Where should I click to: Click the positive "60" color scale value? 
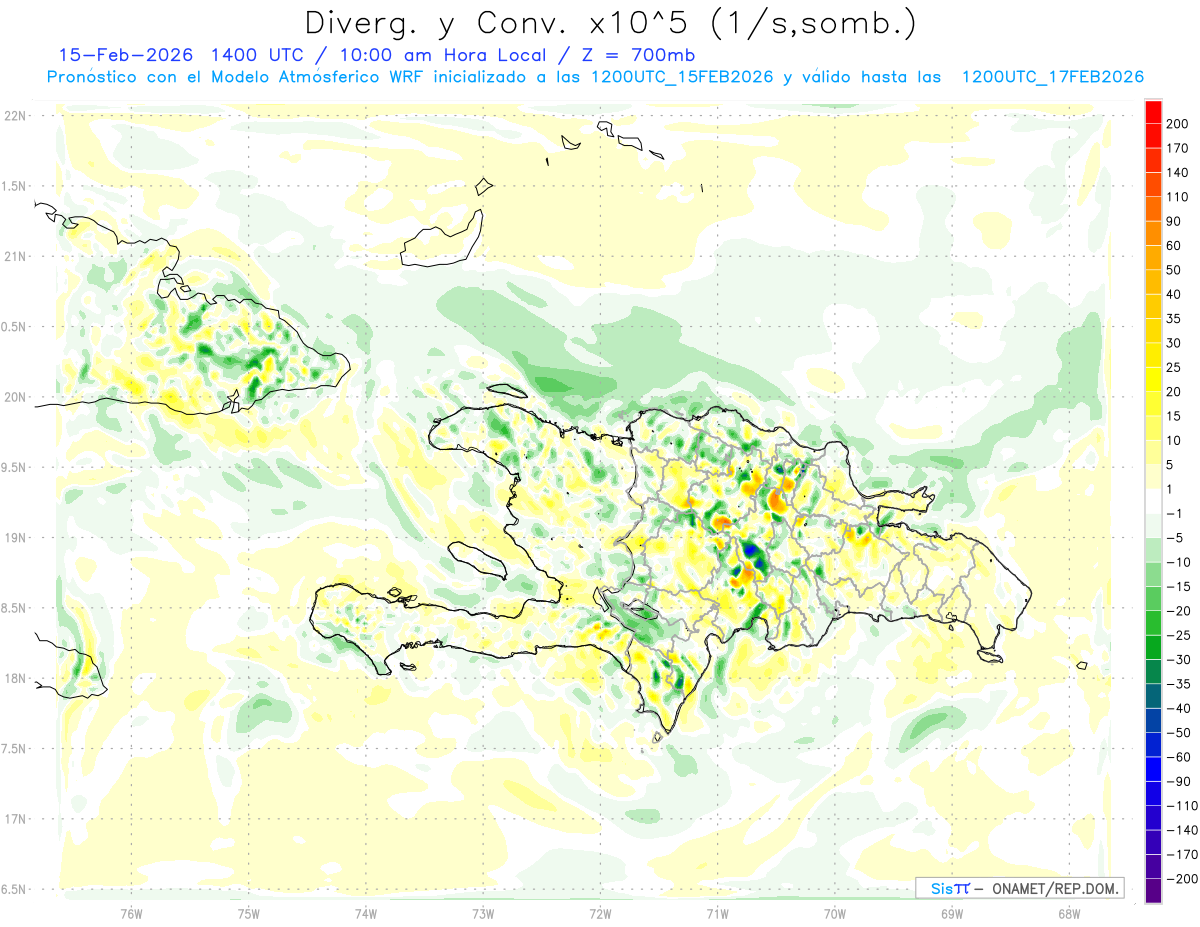pyautogui.click(x=1175, y=246)
